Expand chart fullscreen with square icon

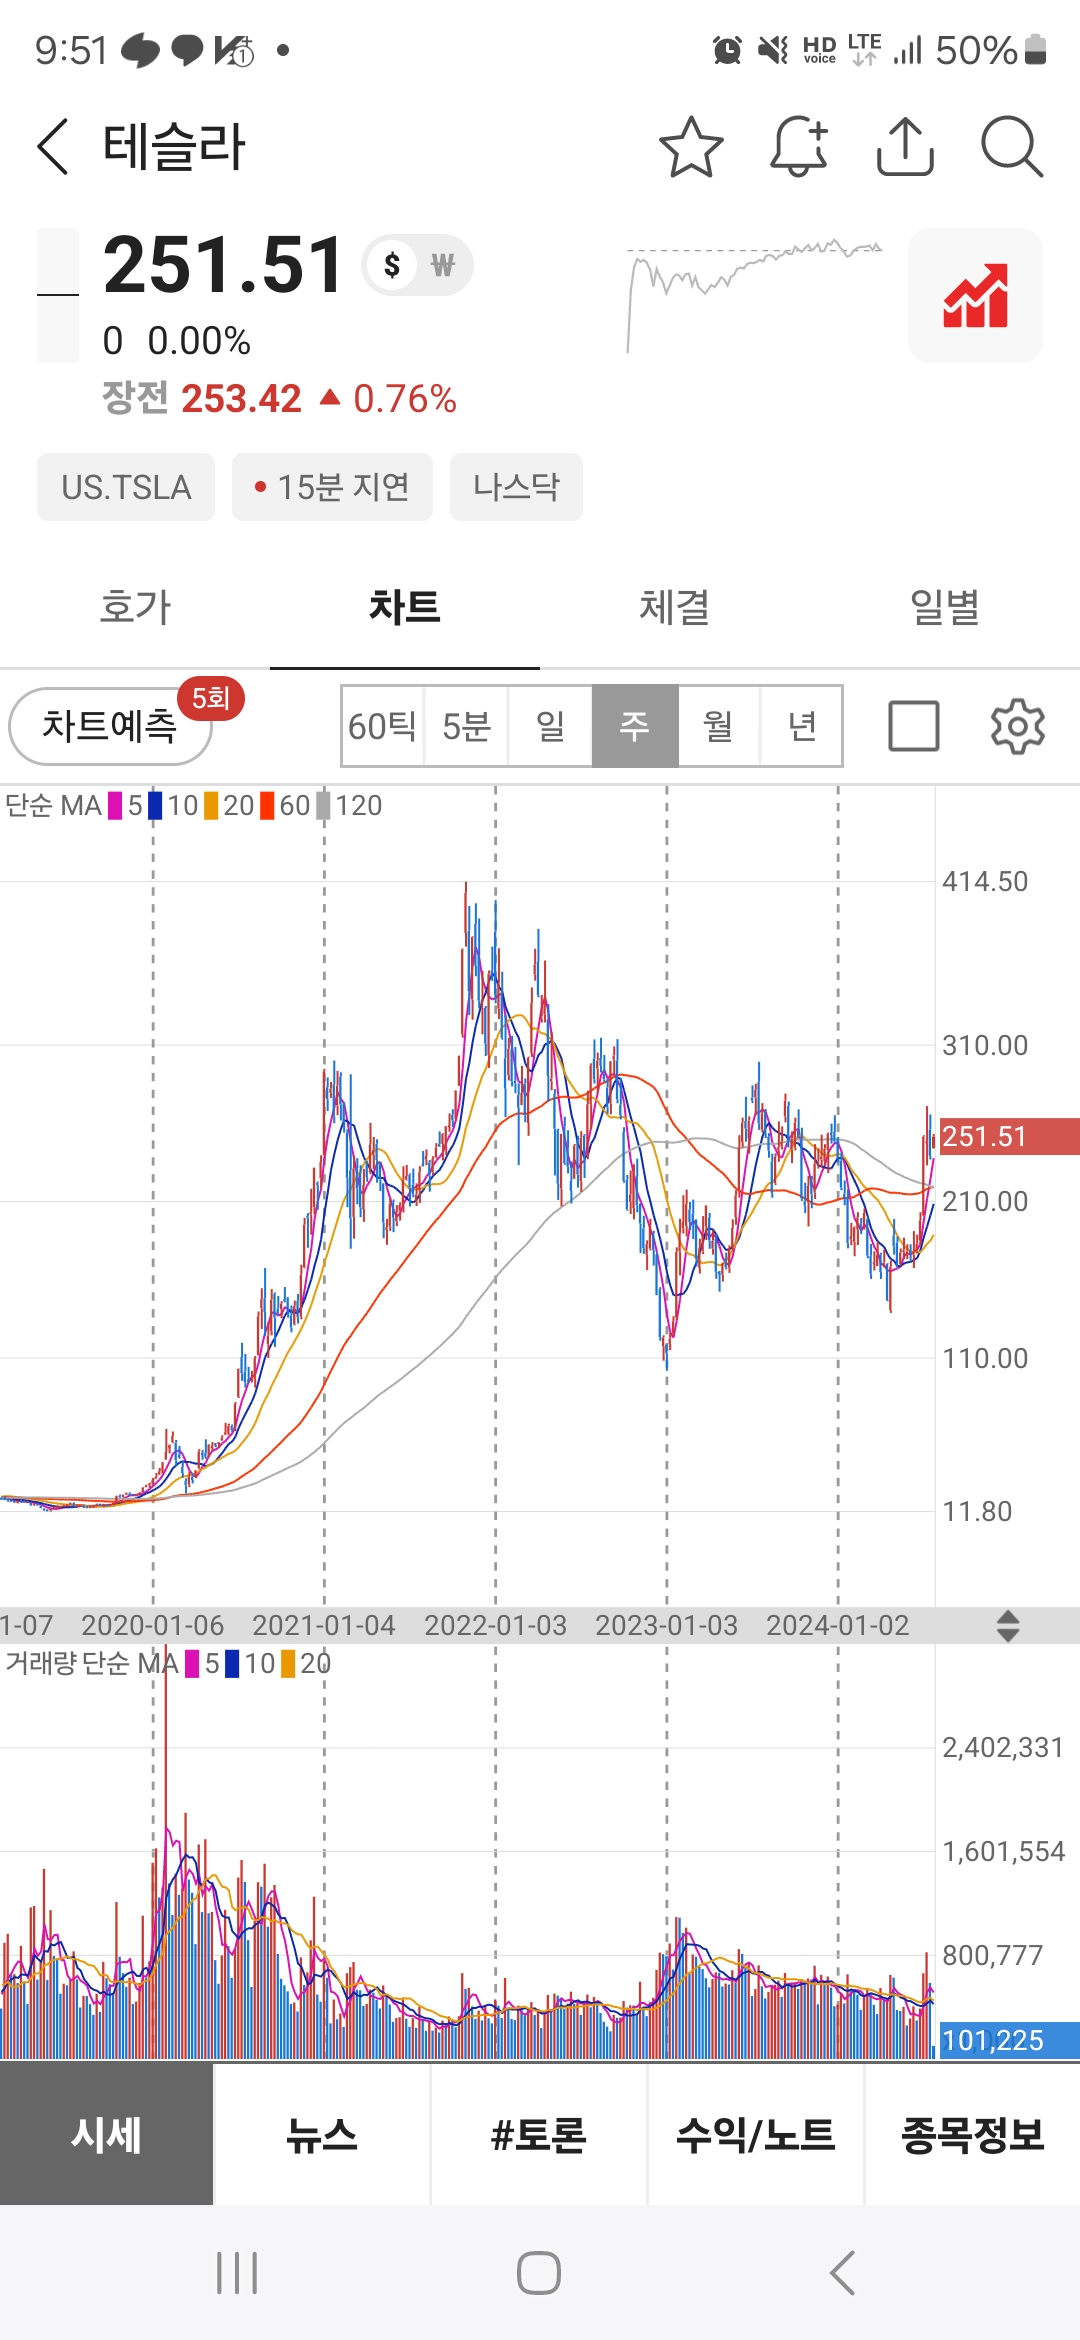[914, 726]
